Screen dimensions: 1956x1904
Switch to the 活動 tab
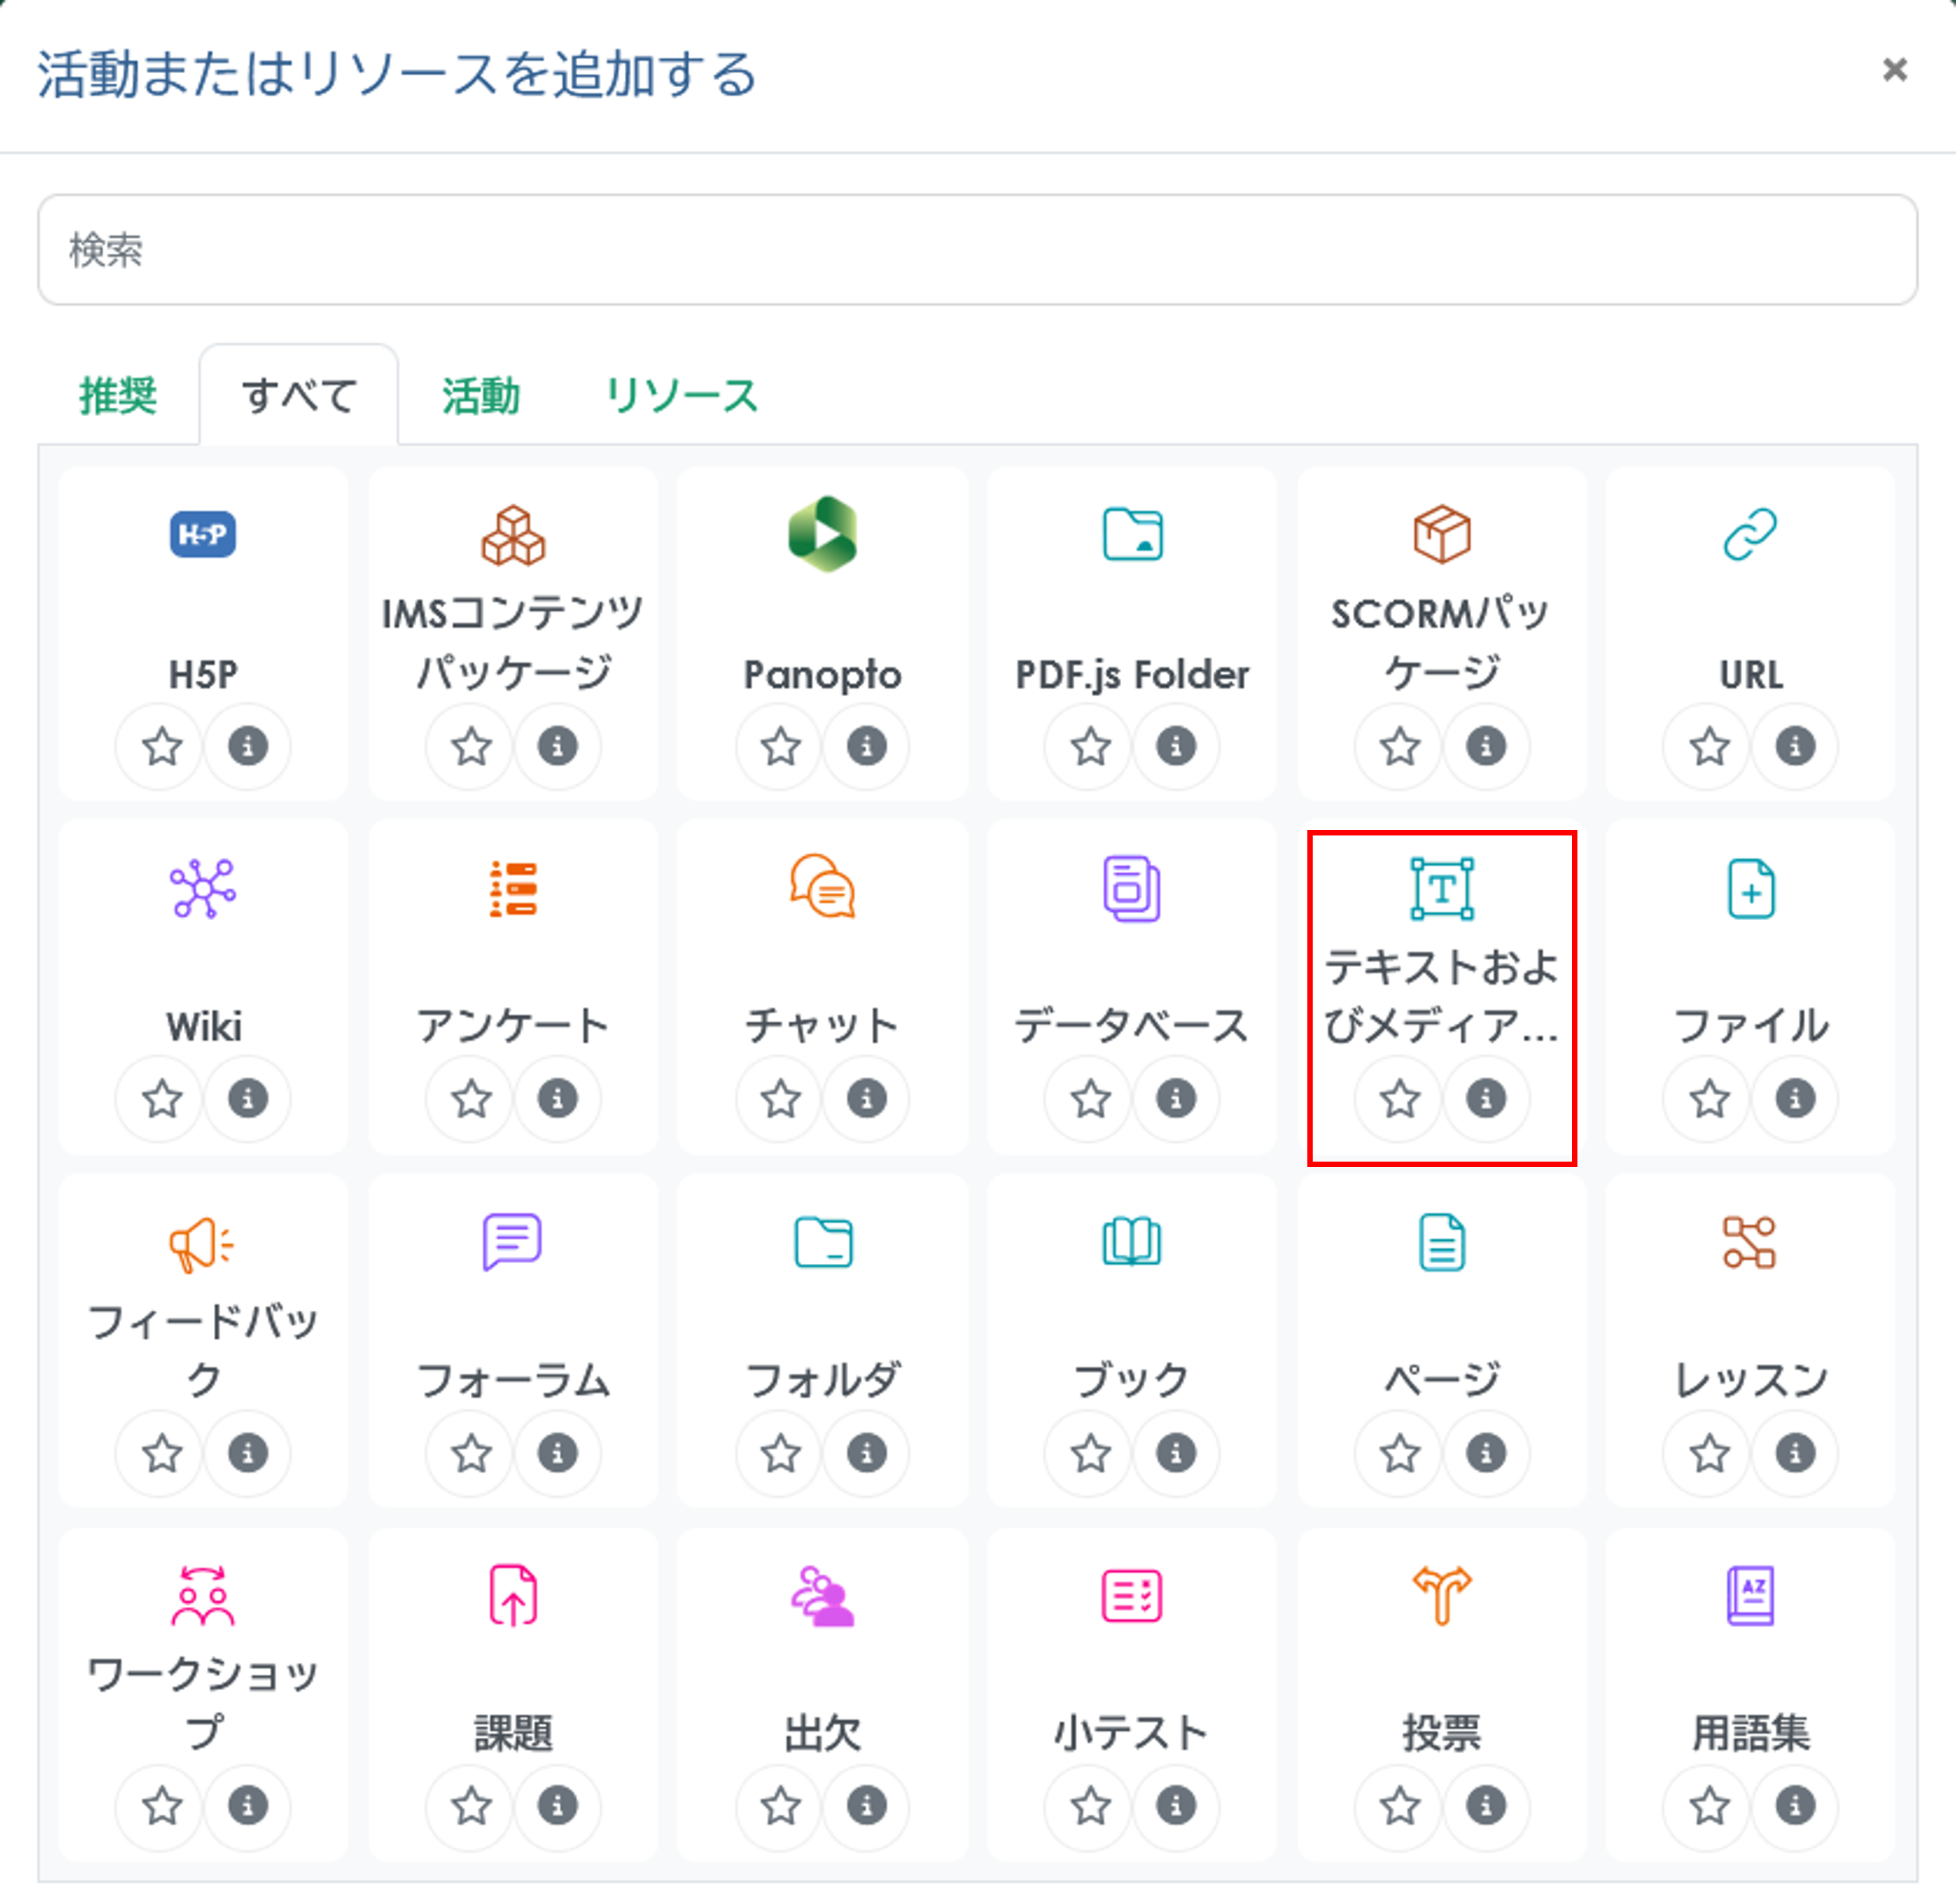point(480,396)
